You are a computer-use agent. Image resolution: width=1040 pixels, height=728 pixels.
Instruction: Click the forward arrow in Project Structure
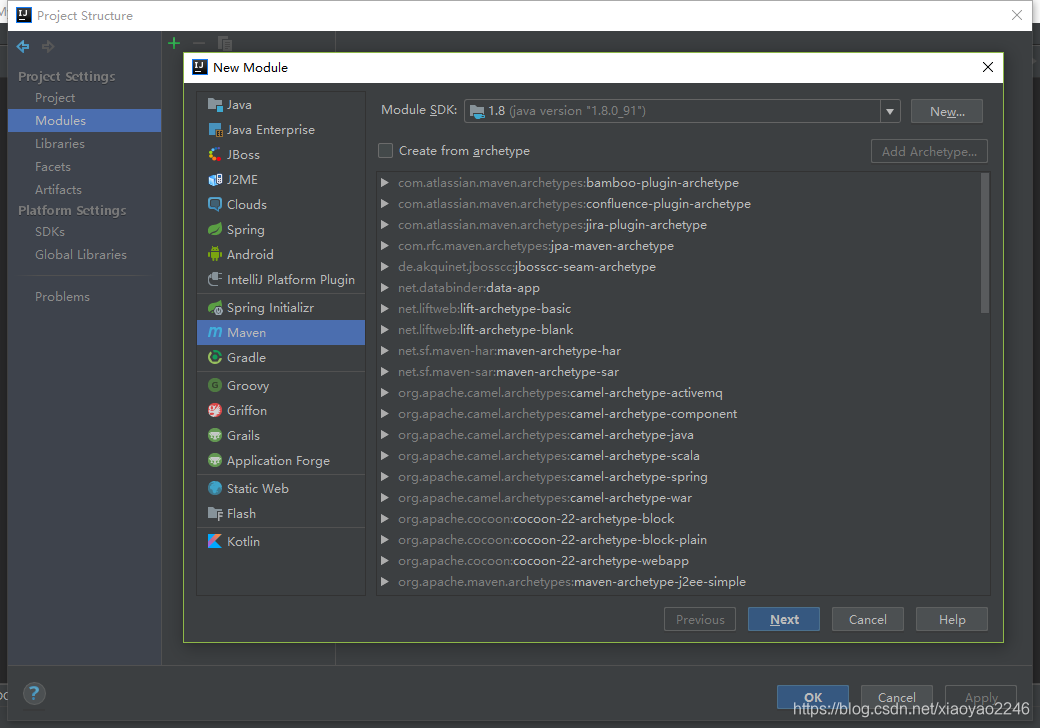(x=48, y=46)
